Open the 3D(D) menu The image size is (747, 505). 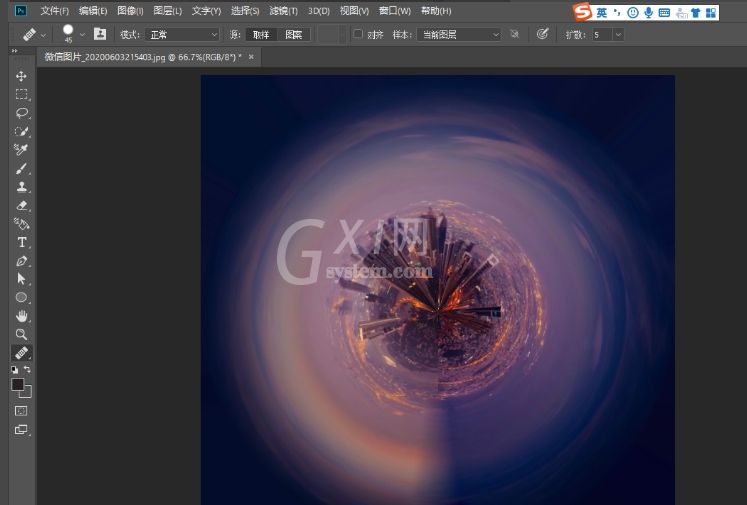click(319, 10)
